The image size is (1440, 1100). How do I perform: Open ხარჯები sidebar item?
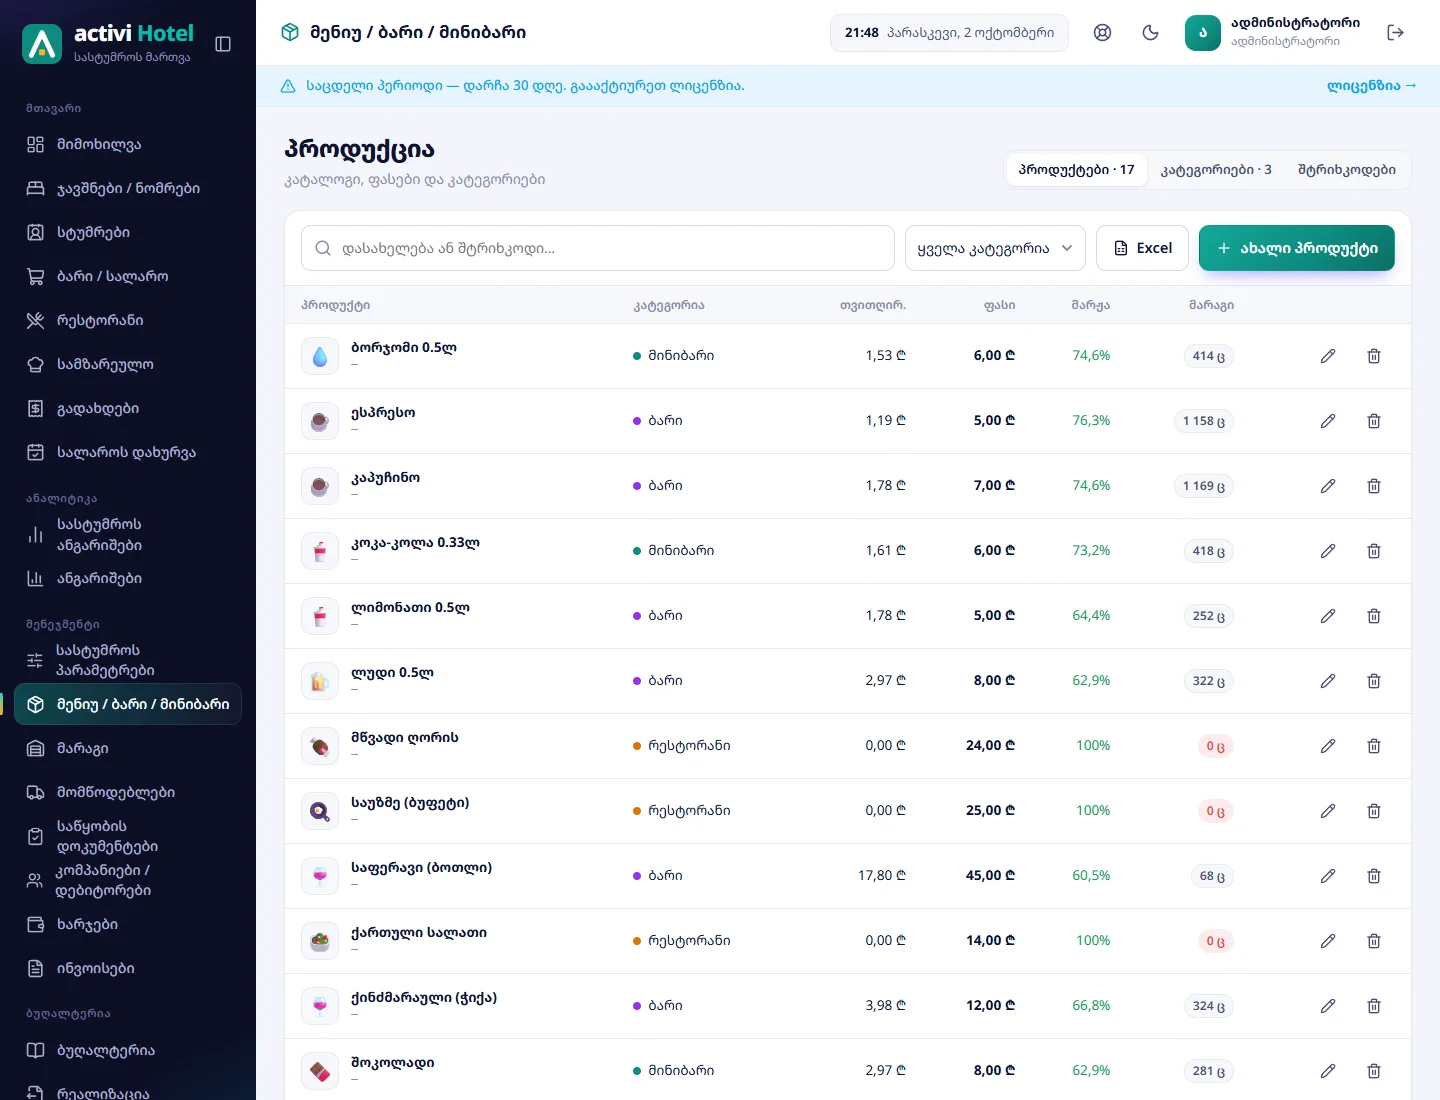click(128, 924)
